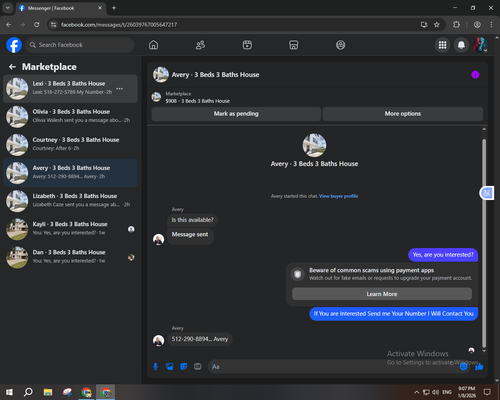500x400 pixels.
Task: Send a thumbs-up like
Action: 479,367
